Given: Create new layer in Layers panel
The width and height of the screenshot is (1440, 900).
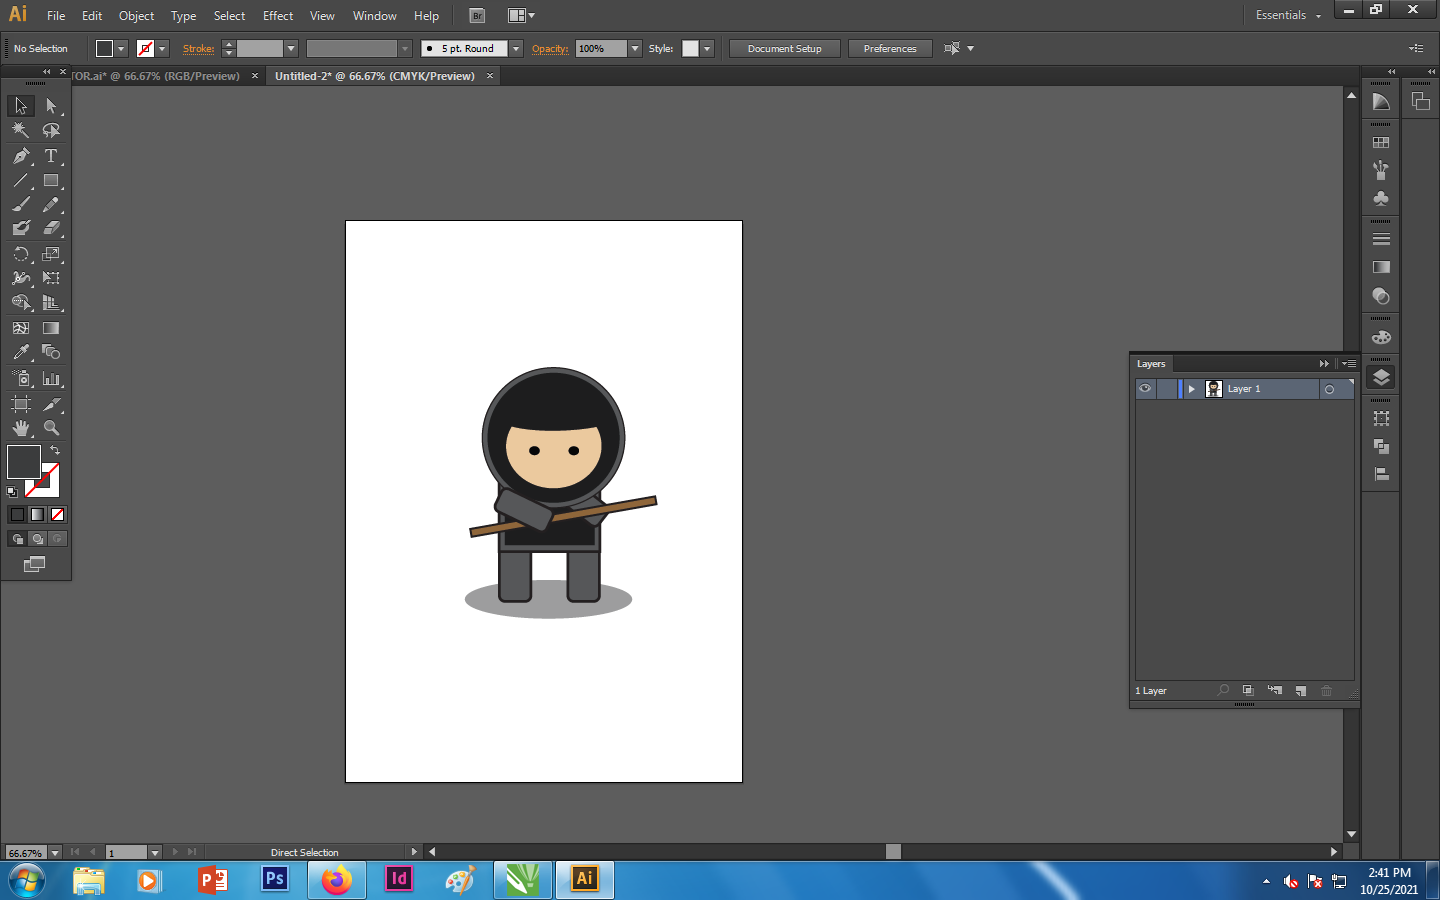Looking at the screenshot, I should point(1301,691).
